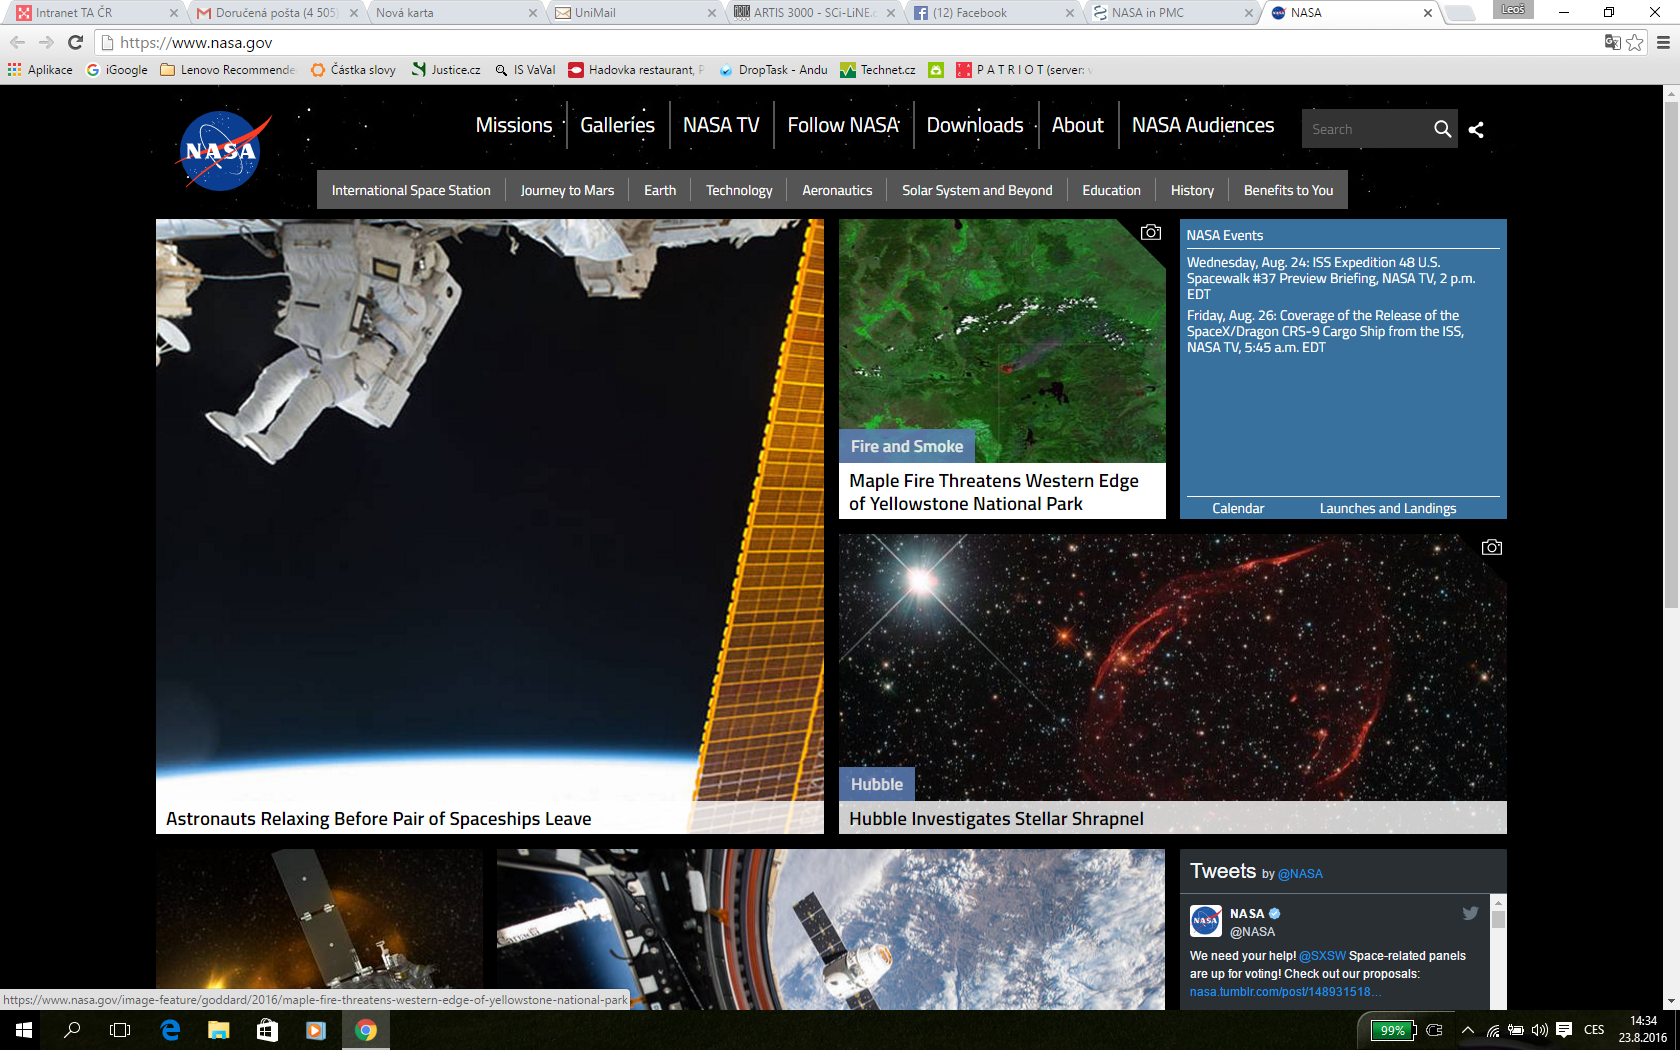This screenshot has height=1050, width=1680.
Task: Select the Technology topic
Action: click(x=739, y=190)
